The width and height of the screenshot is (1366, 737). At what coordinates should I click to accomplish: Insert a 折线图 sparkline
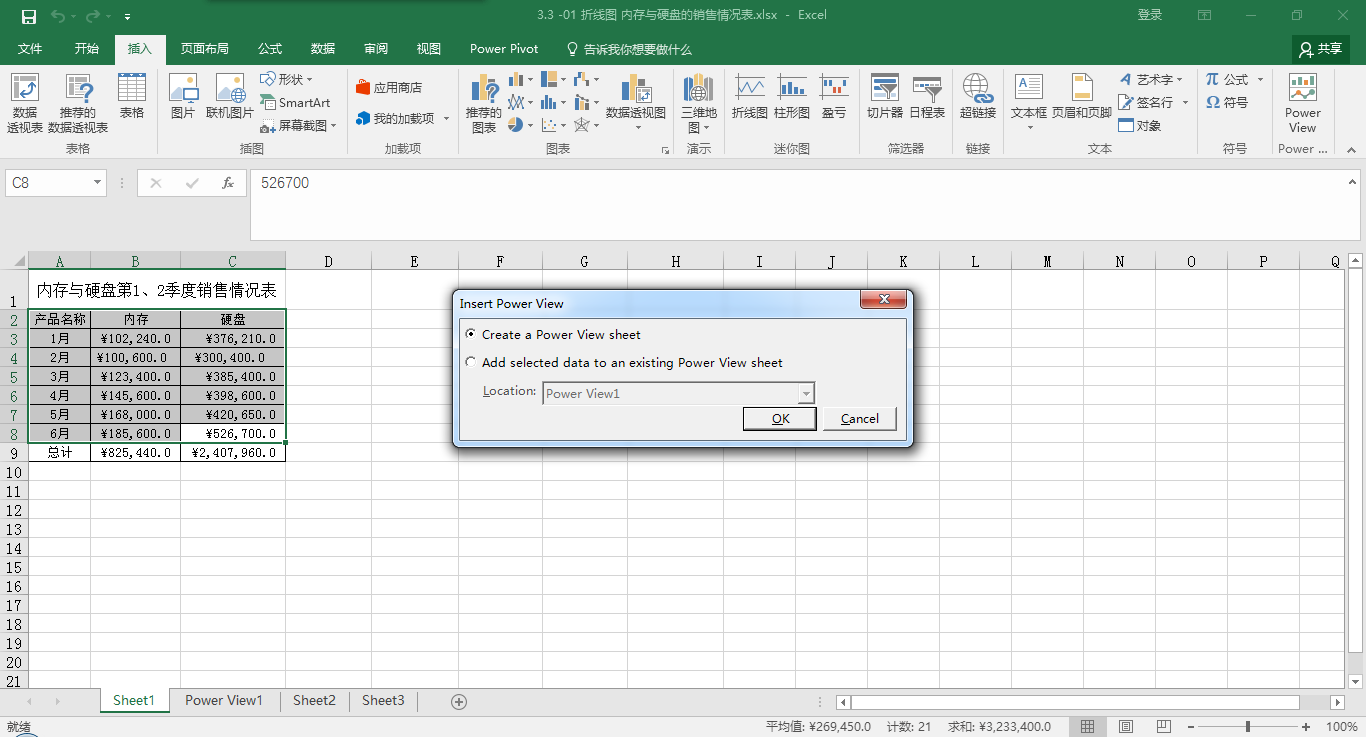coord(749,96)
